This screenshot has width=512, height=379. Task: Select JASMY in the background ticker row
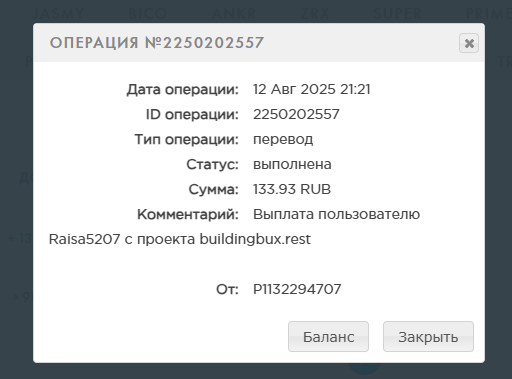pos(59,14)
